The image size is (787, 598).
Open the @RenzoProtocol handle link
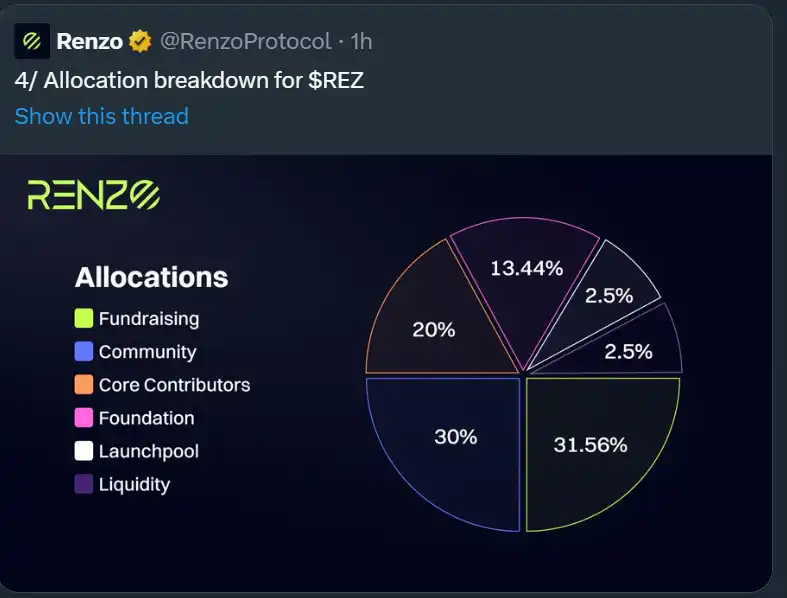(245, 42)
